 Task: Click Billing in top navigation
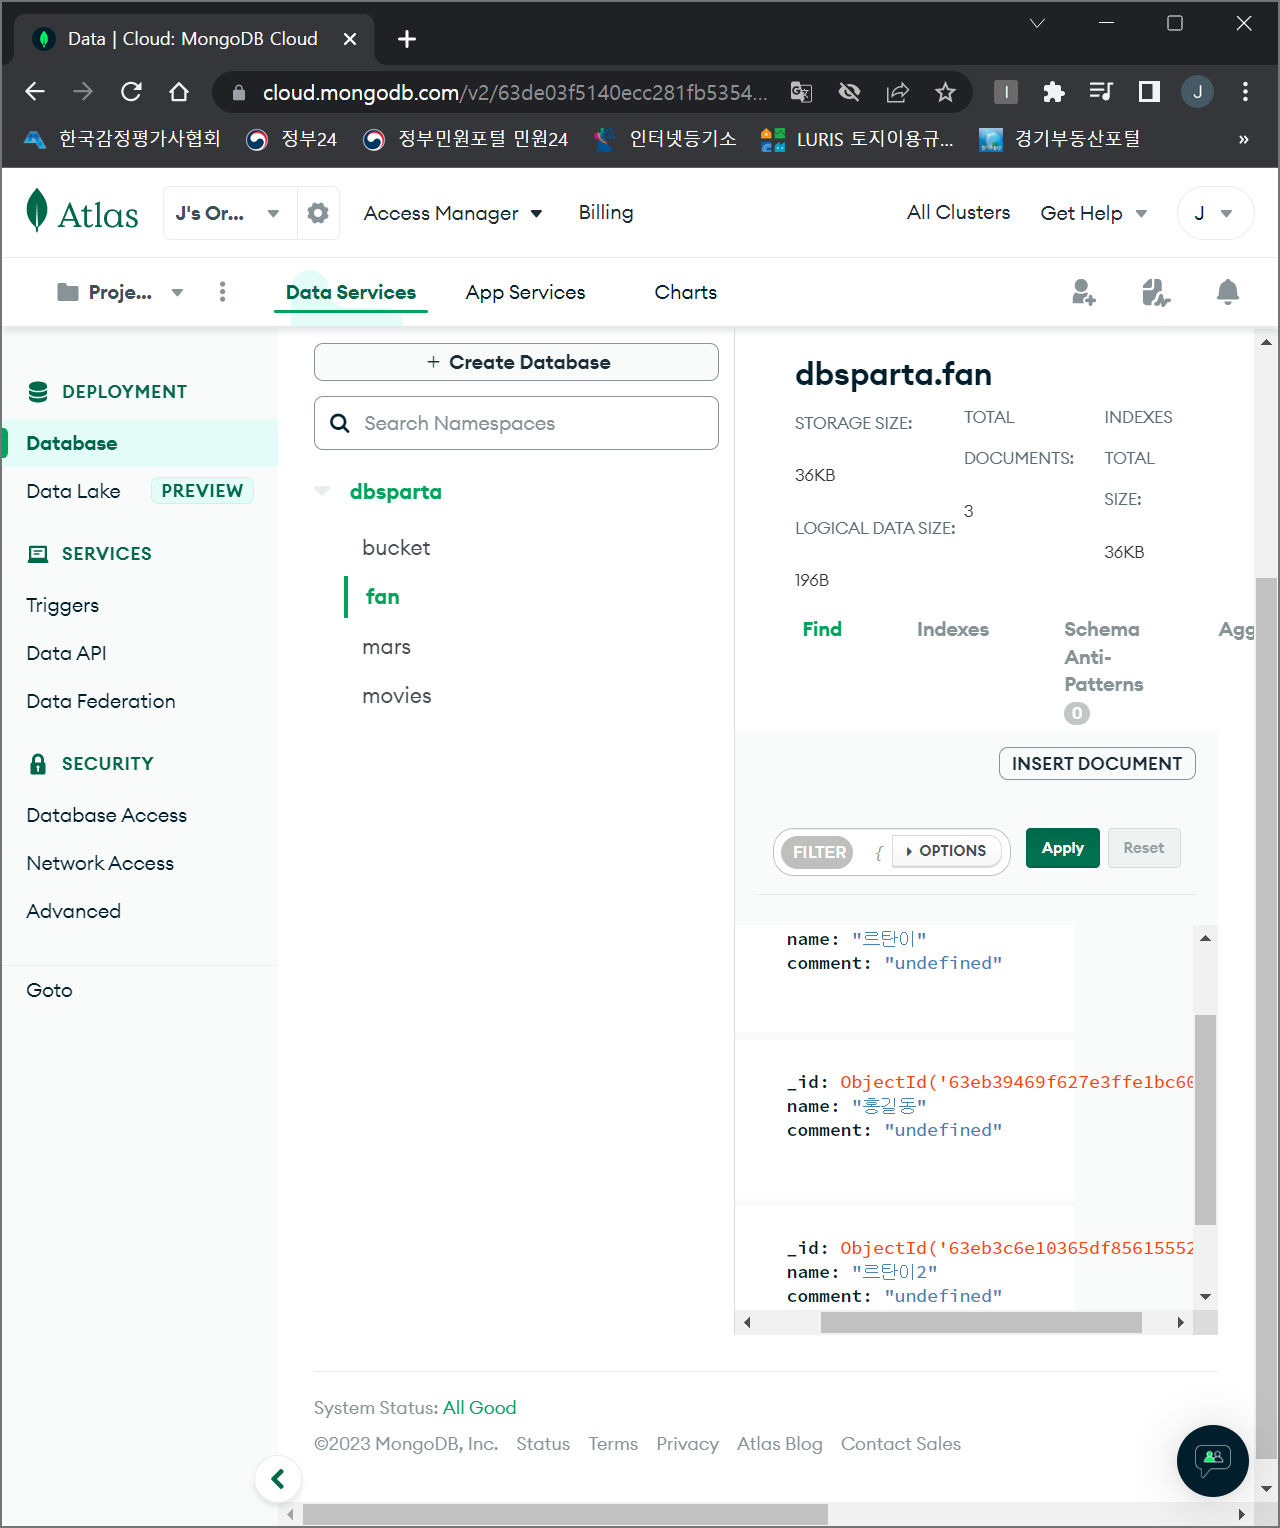[606, 212]
